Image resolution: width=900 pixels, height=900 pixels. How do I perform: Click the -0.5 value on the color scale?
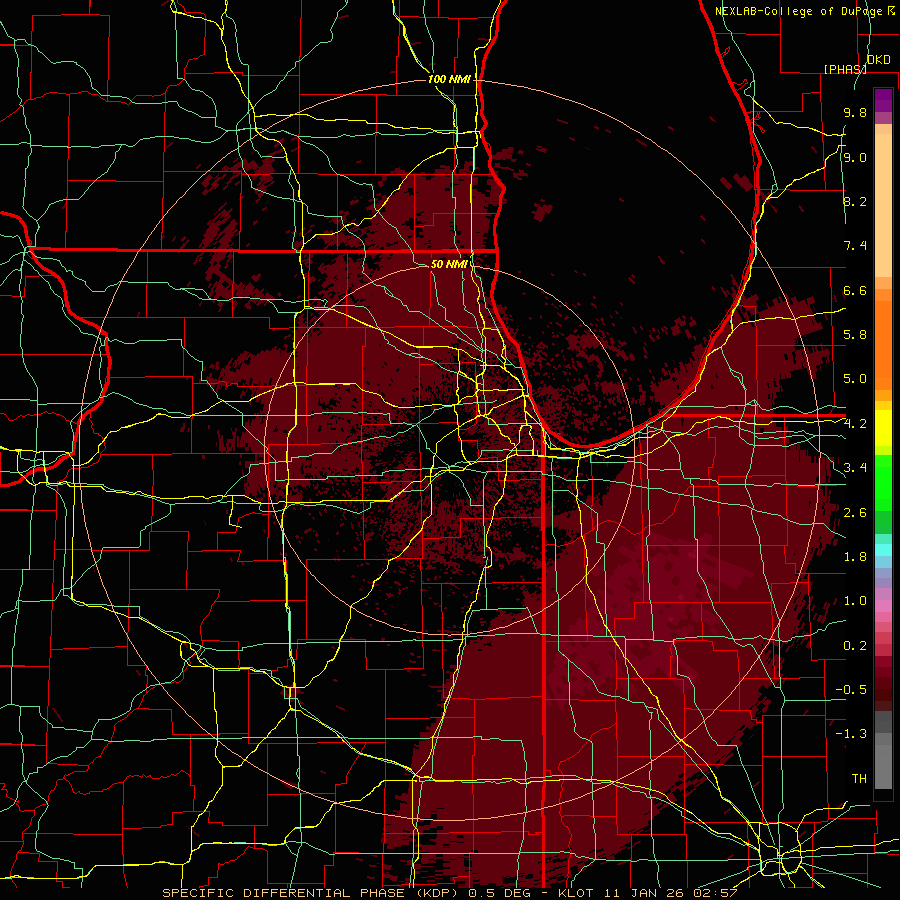tap(851, 689)
